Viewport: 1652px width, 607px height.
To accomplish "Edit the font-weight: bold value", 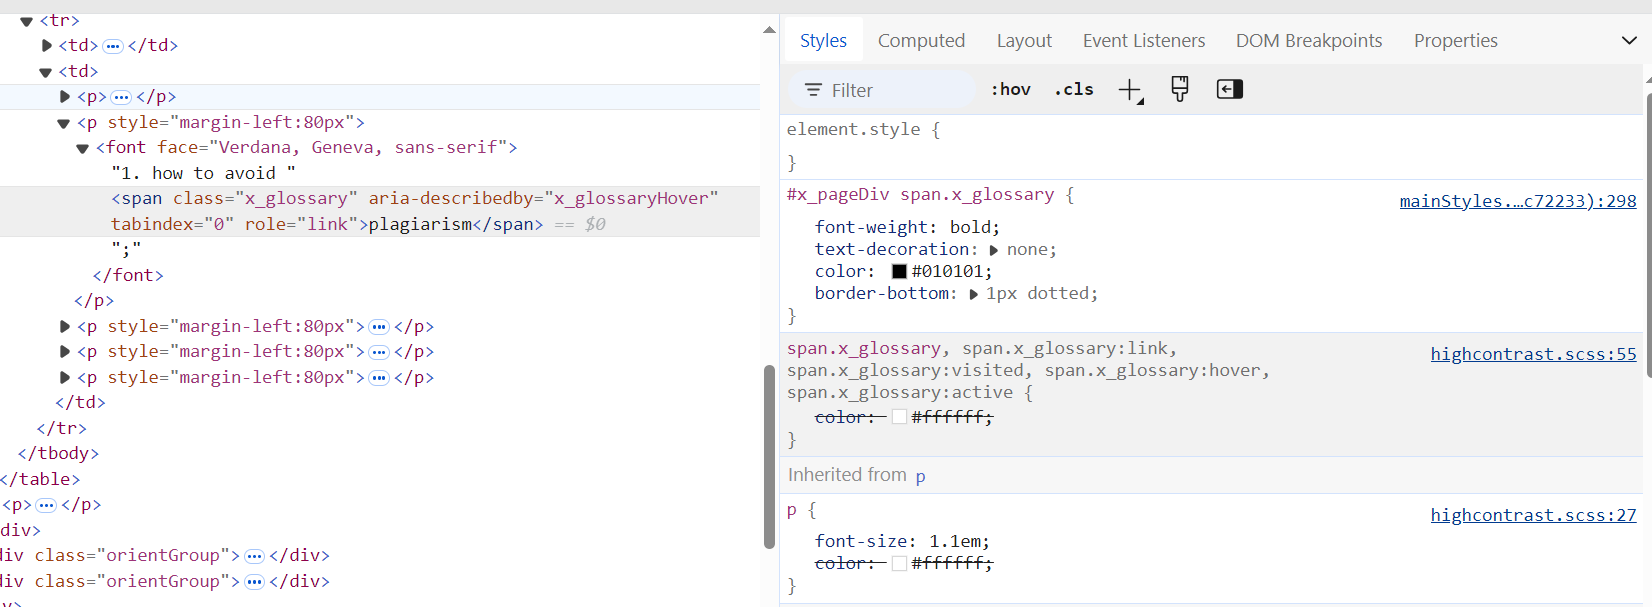I will (971, 227).
